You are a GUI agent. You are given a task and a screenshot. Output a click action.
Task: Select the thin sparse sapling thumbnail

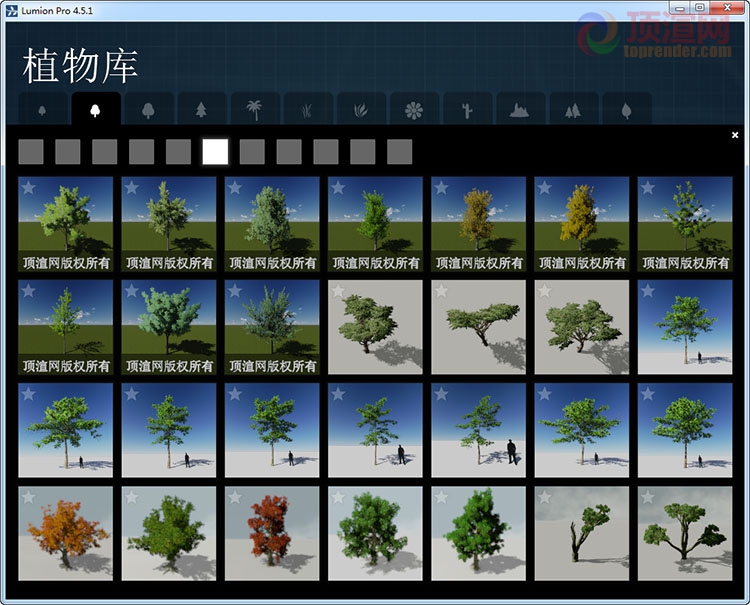pos(66,327)
